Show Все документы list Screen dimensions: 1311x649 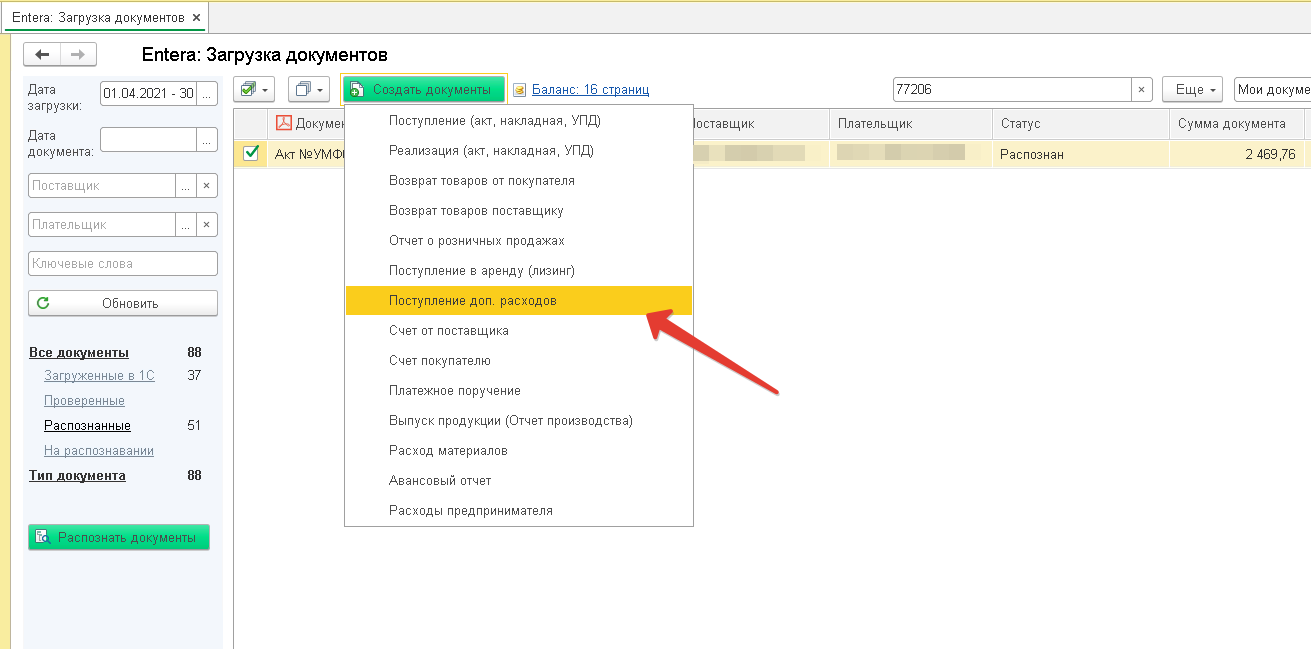(x=79, y=352)
